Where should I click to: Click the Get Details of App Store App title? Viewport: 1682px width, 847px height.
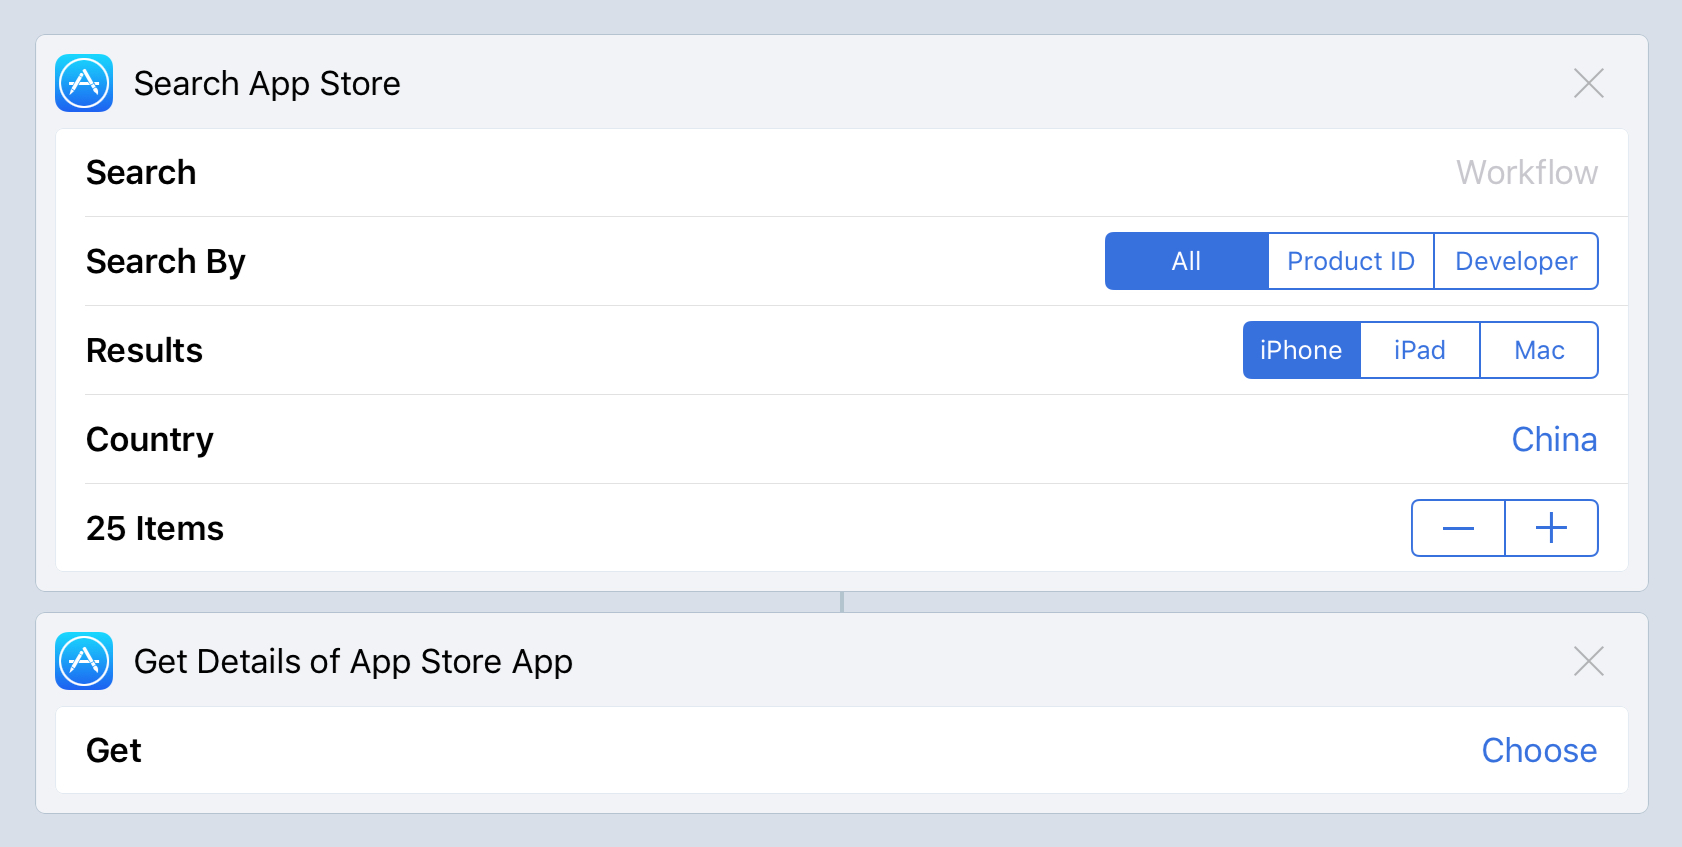[353, 661]
